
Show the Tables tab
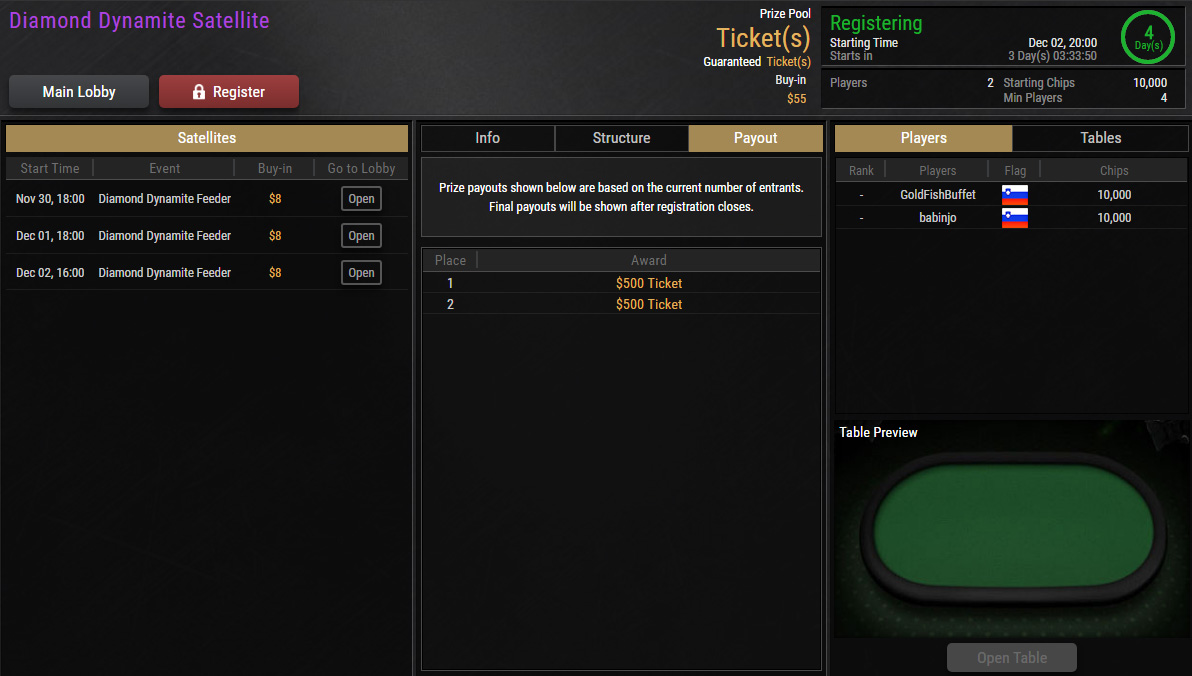pyautogui.click(x=1100, y=138)
